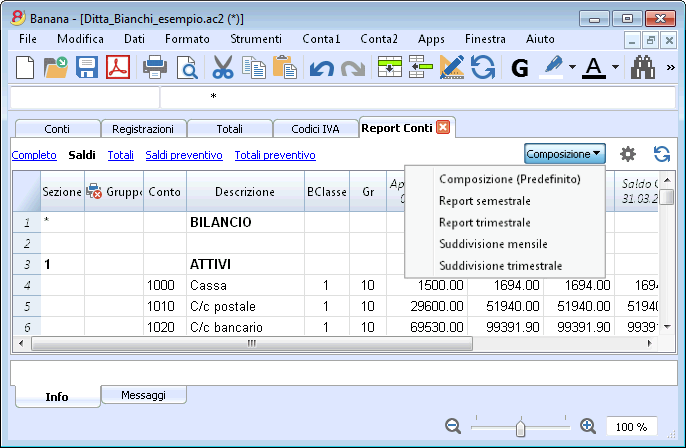The image size is (686, 448).
Task: Add row using green arrow table icon
Action: (390, 68)
